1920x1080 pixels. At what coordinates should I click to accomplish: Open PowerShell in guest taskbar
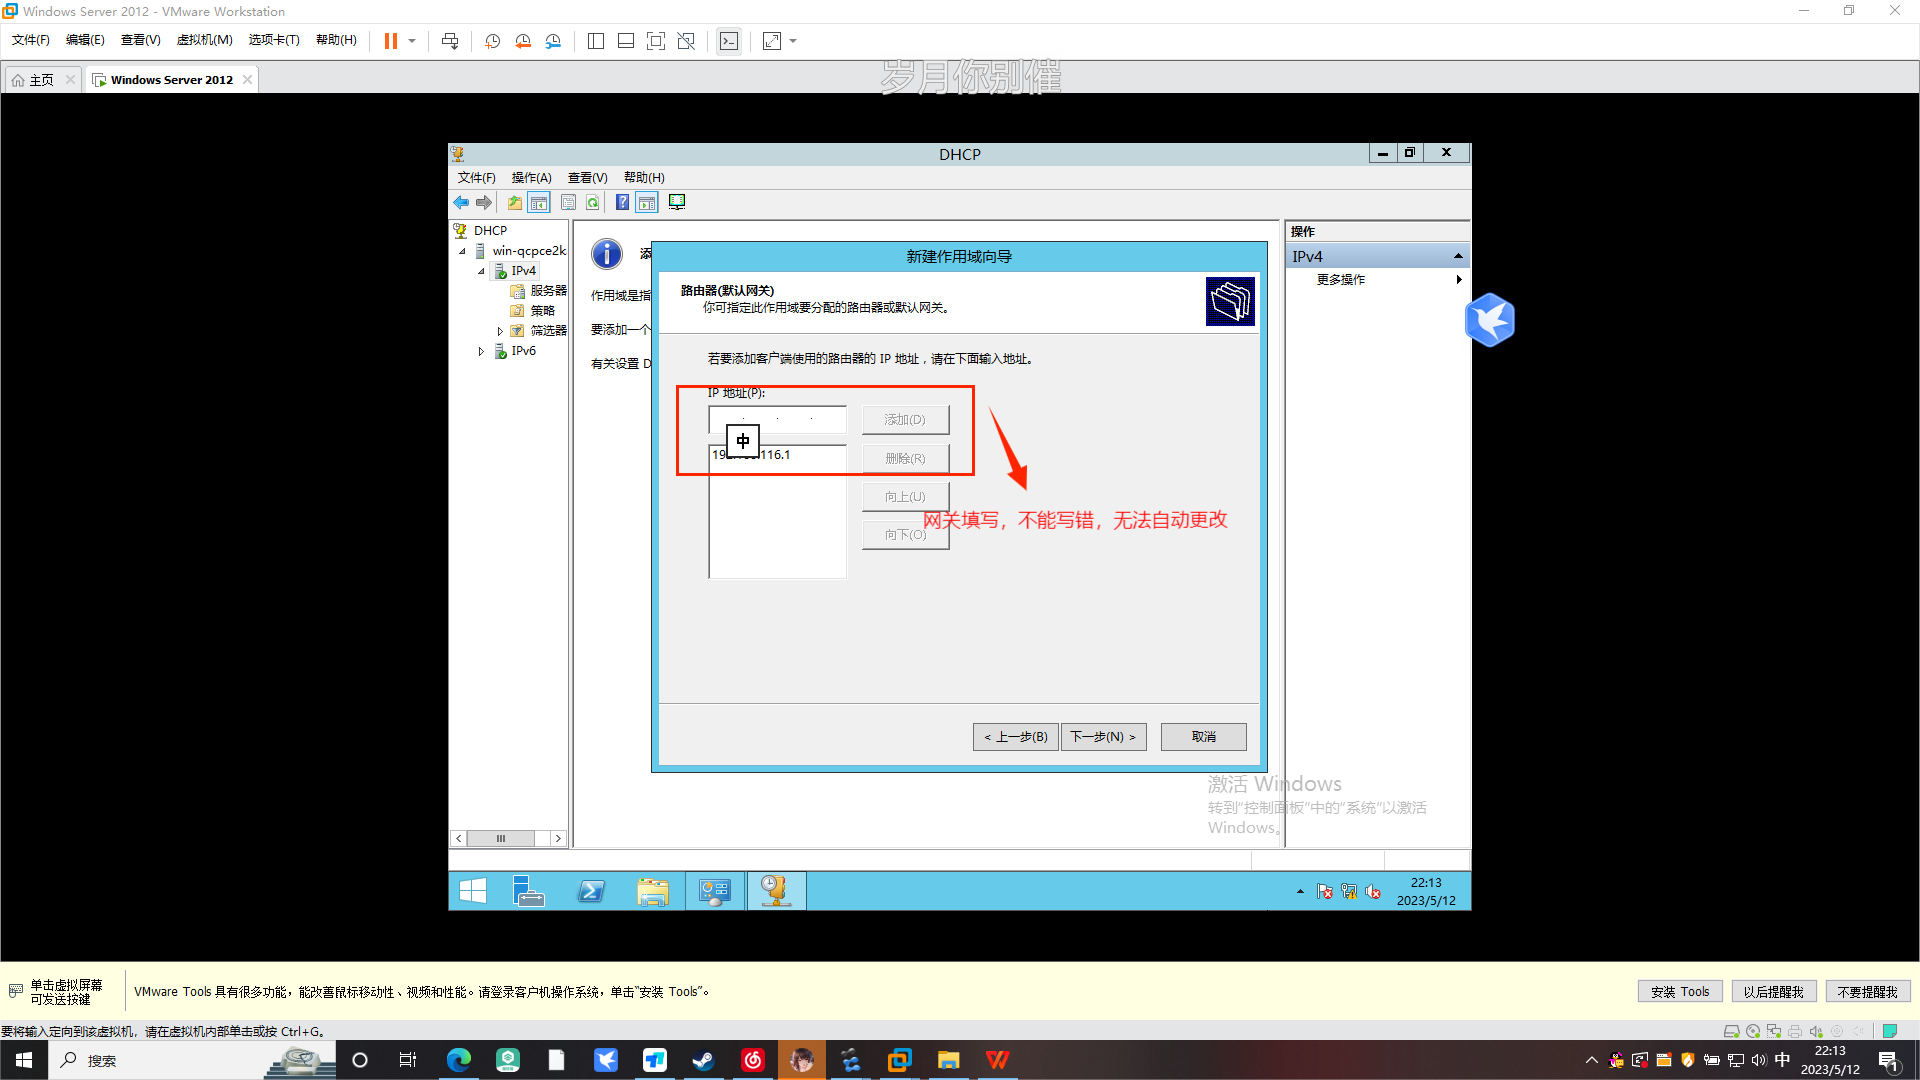pyautogui.click(x=591, y=891)
